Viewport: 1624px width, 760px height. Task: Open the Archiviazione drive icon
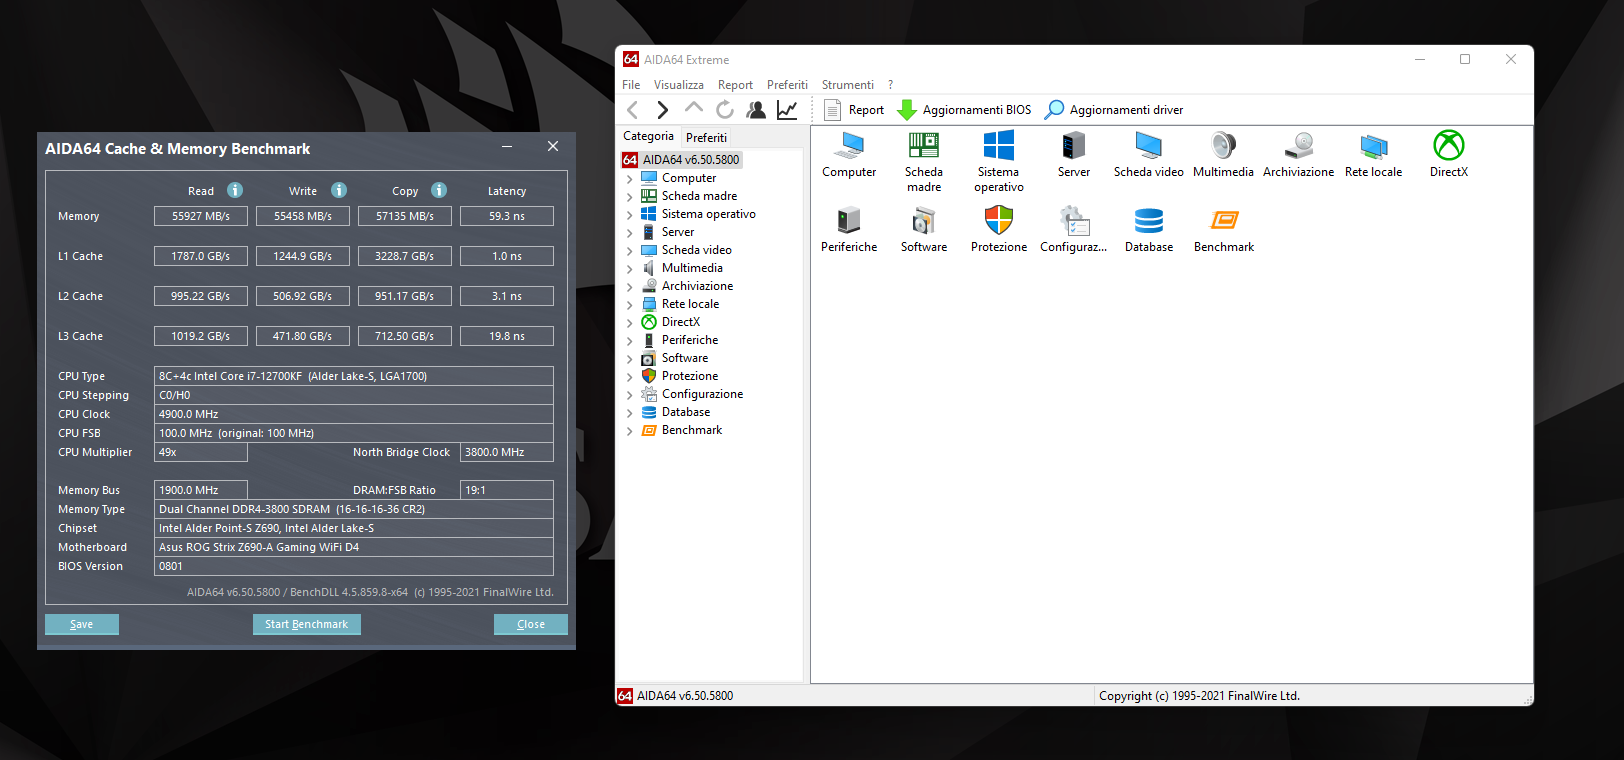pyautogui.click(x=1298, y=146)
